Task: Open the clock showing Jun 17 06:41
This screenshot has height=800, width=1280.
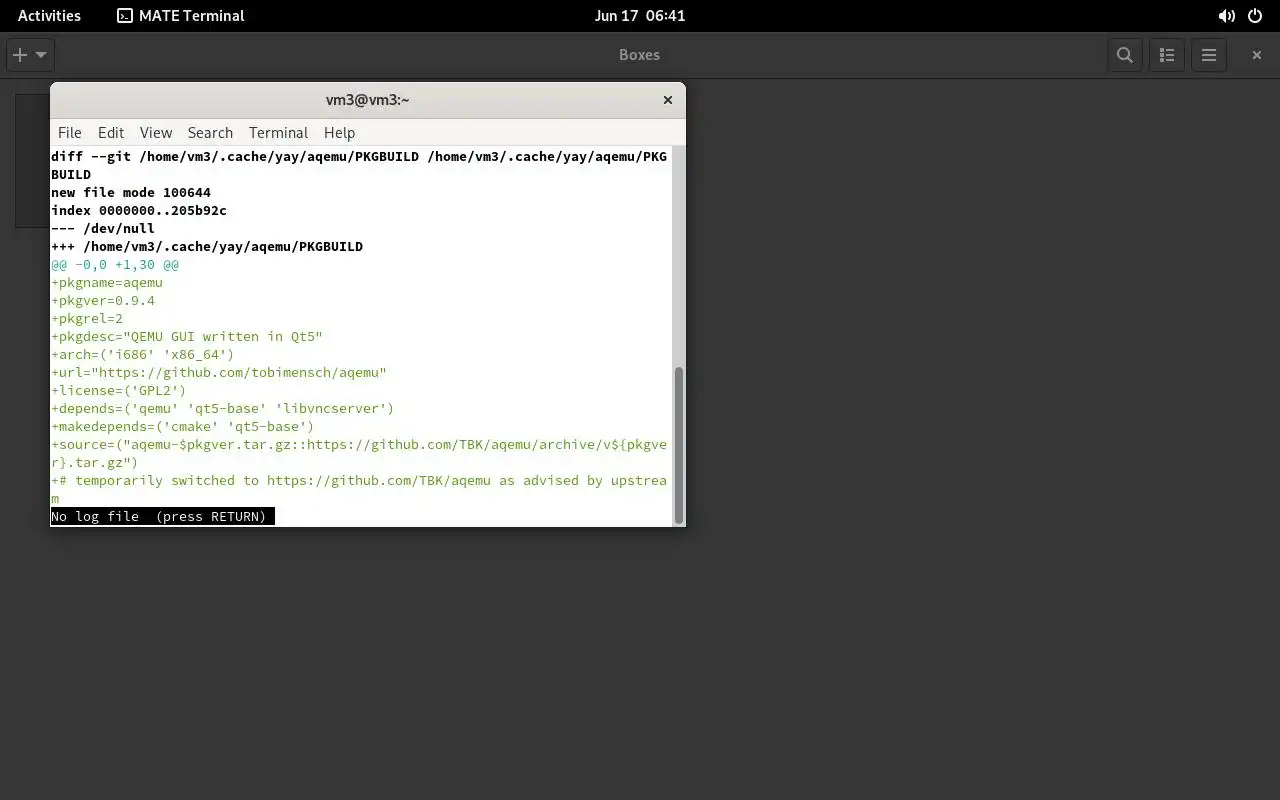Action: click(x=639, y=15)
